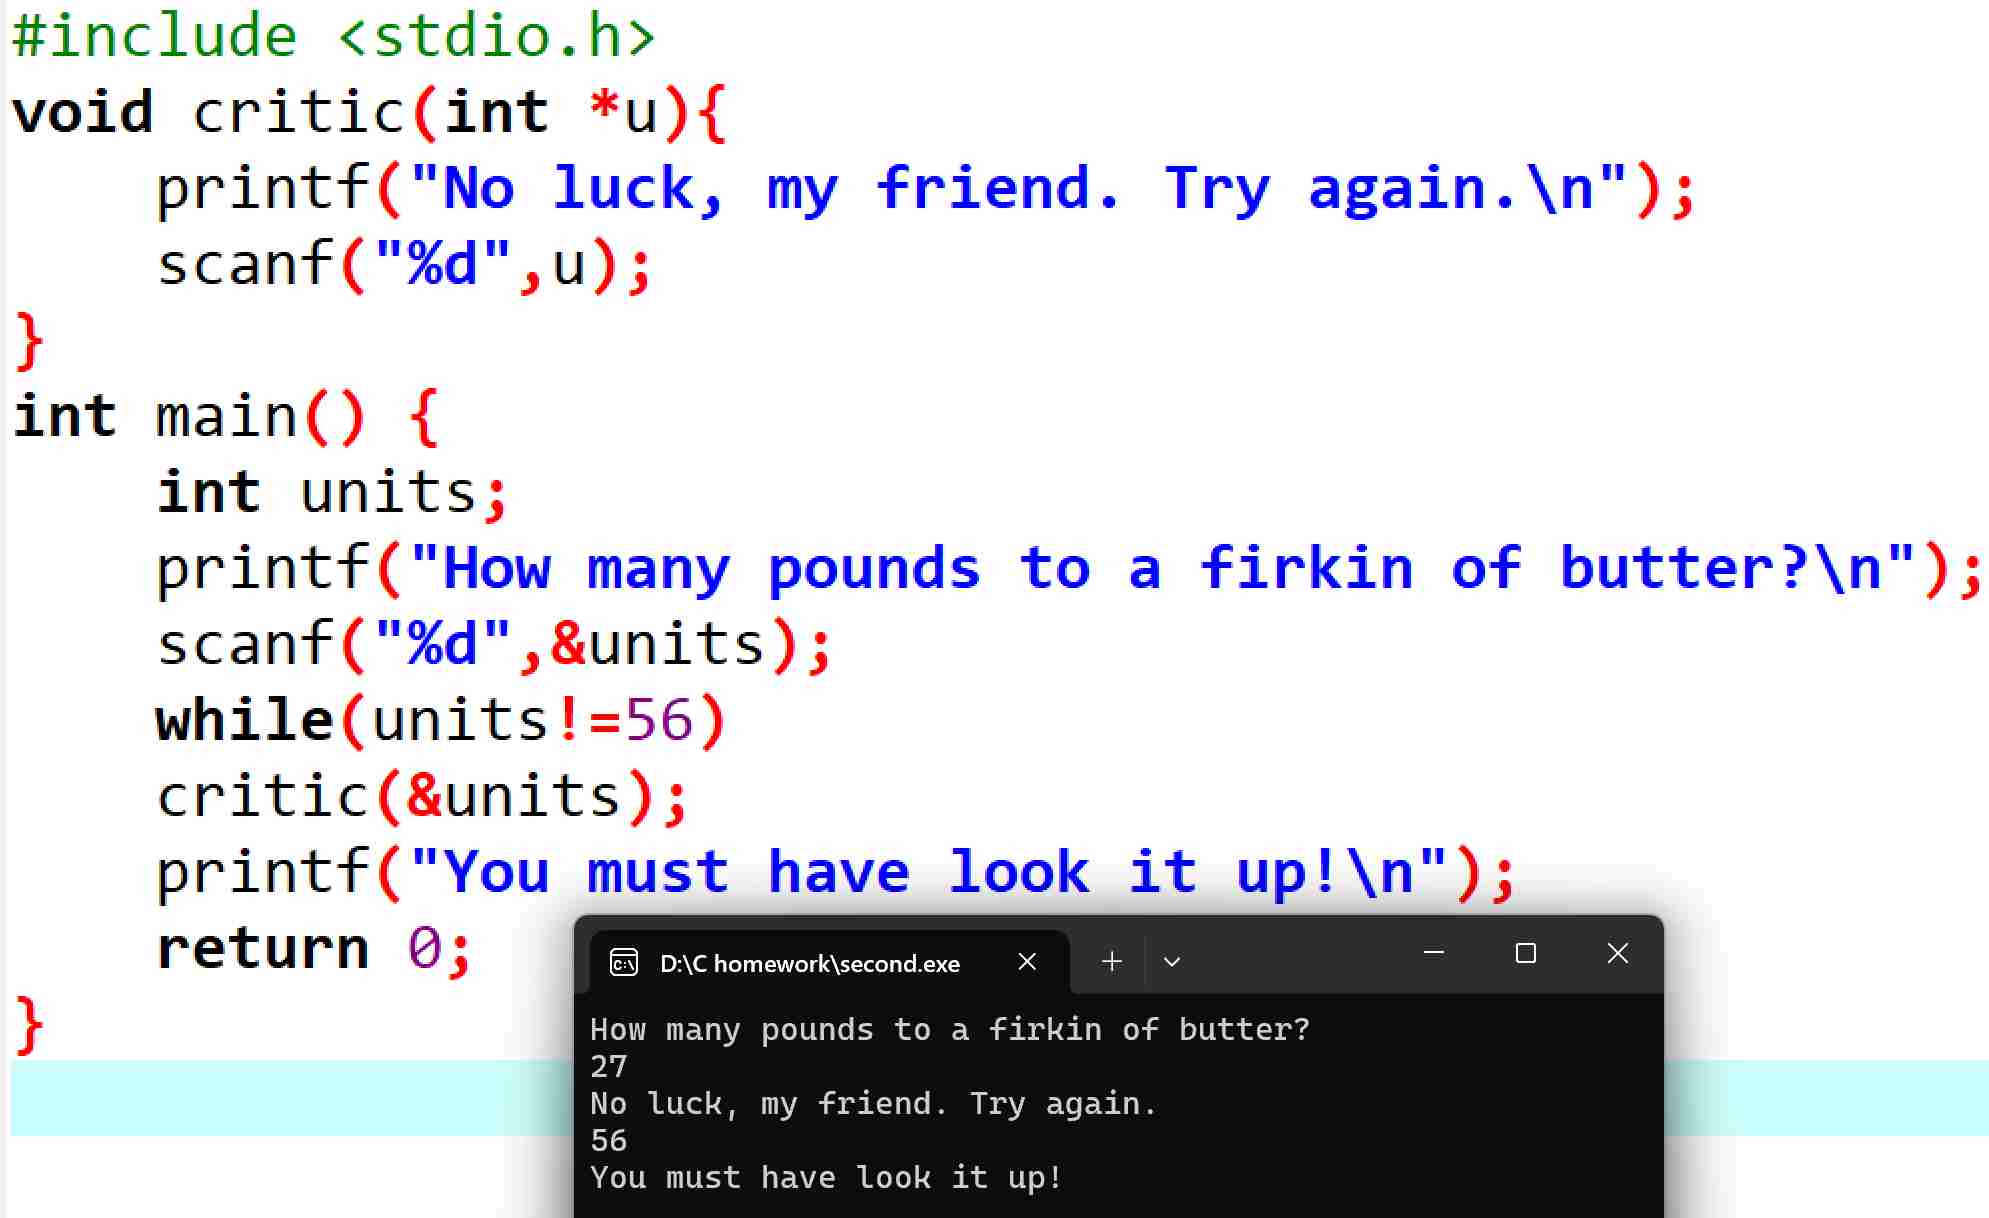
Task: Place cursor on the #include <stdio.h> line
Action: click(x=333, y=37)
